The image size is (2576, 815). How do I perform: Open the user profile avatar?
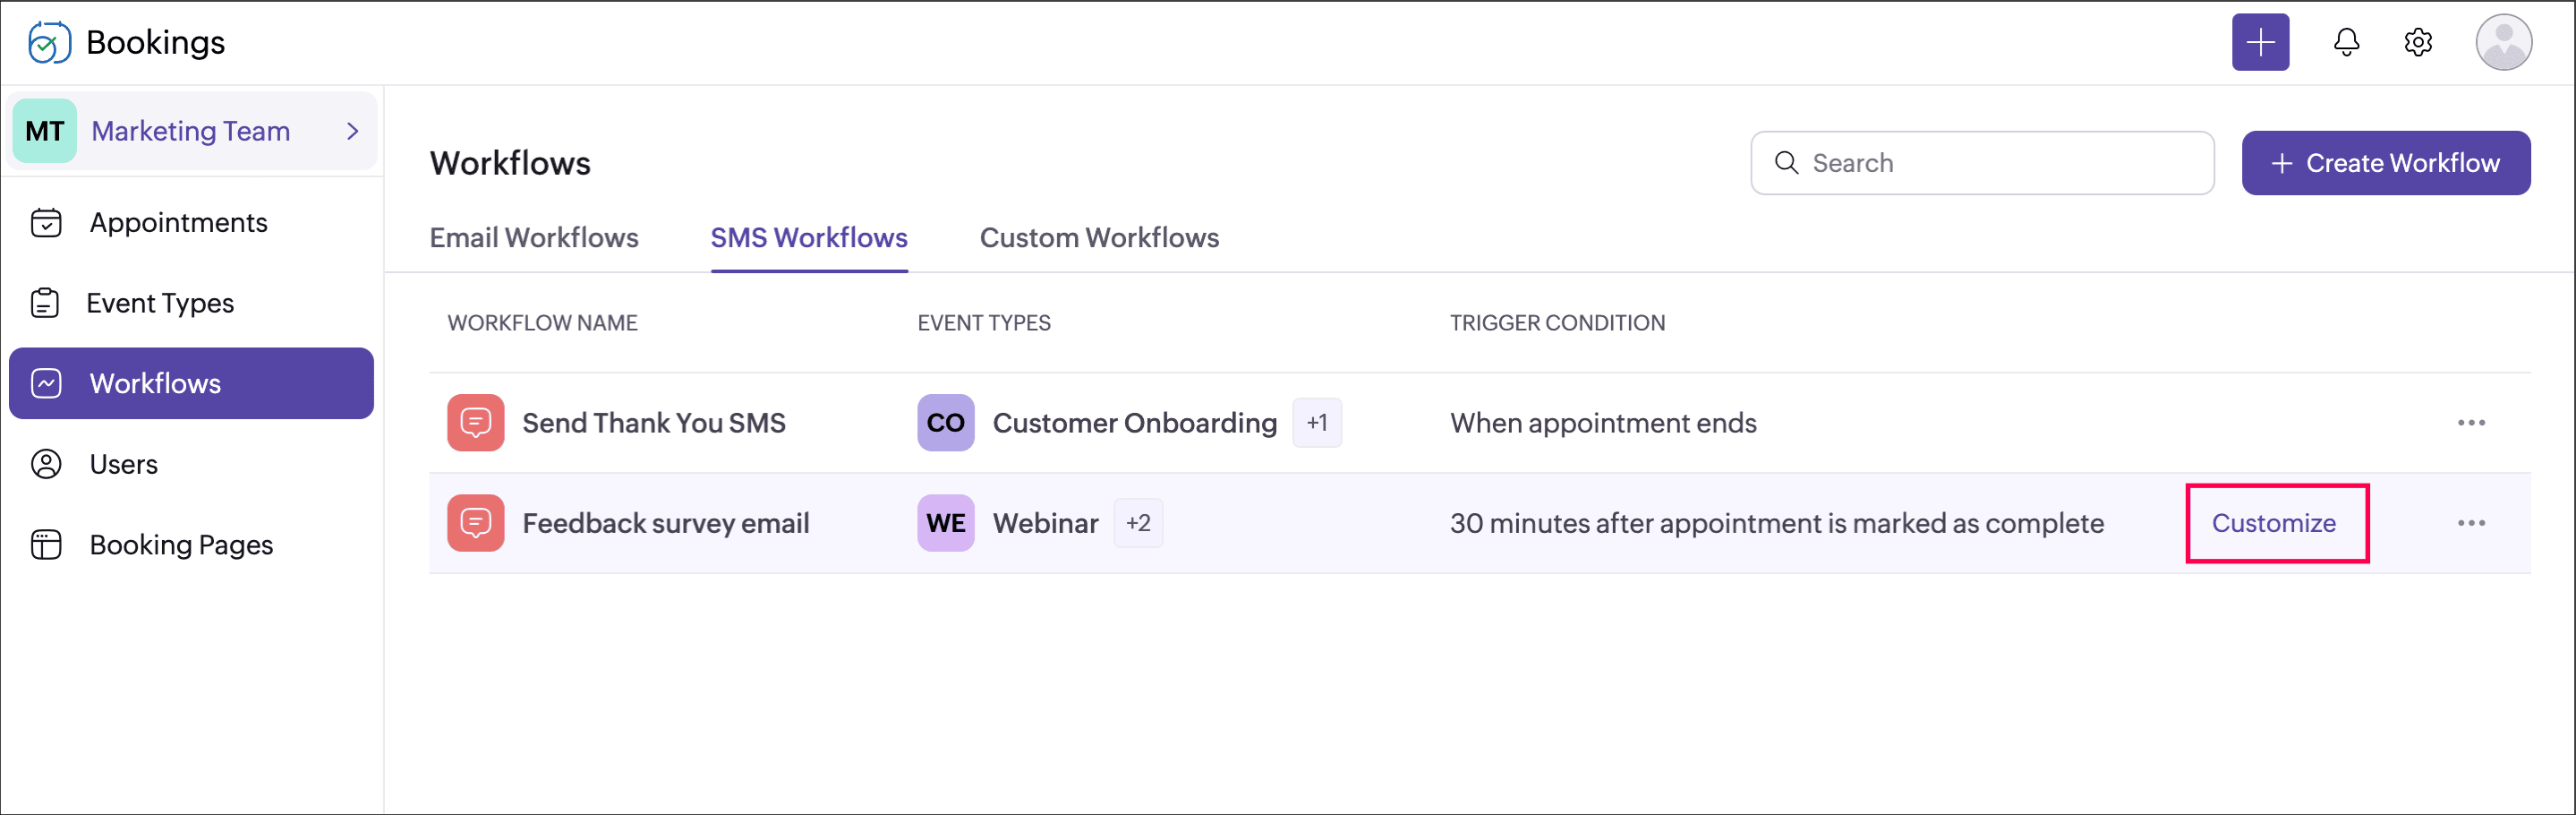coord(2502,42)
